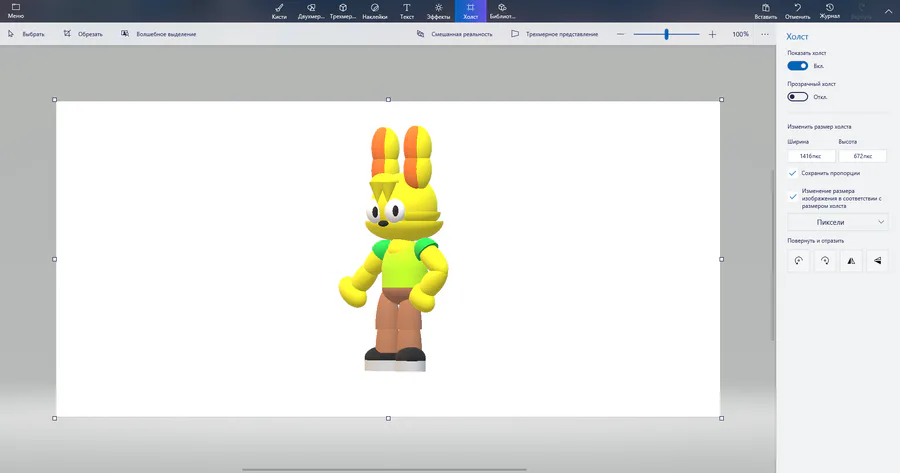This screenshot has height=473, width=900.
Task: Click the bottom-right canvas resize handle
Action: [x=721, y=418]
